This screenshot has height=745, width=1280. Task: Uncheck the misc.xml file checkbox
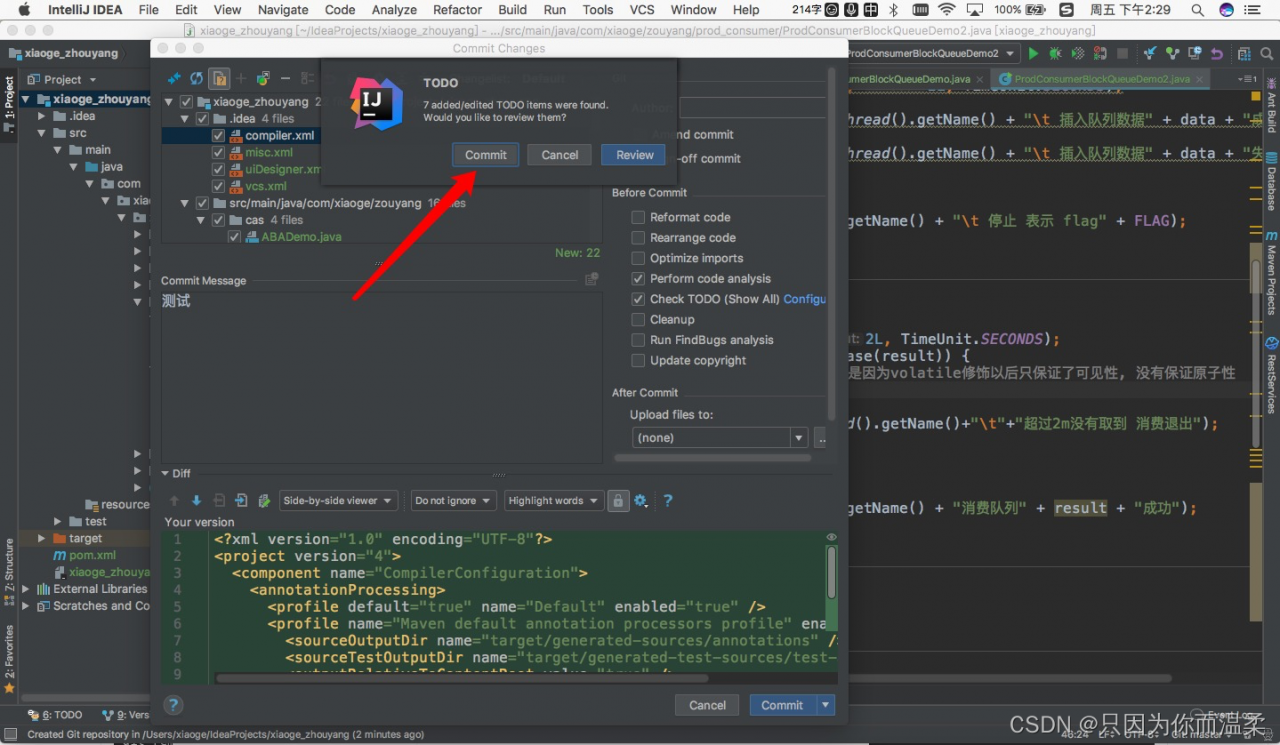click(x=218, y=153)
